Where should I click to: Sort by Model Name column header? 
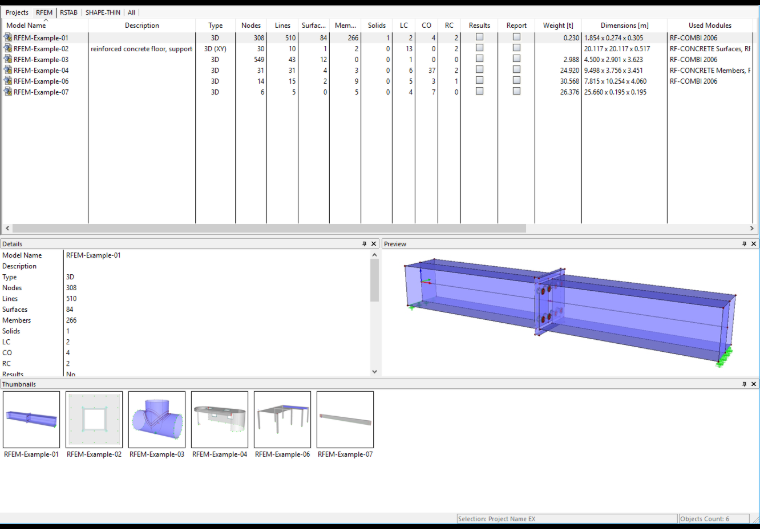[x=45, y=25]
